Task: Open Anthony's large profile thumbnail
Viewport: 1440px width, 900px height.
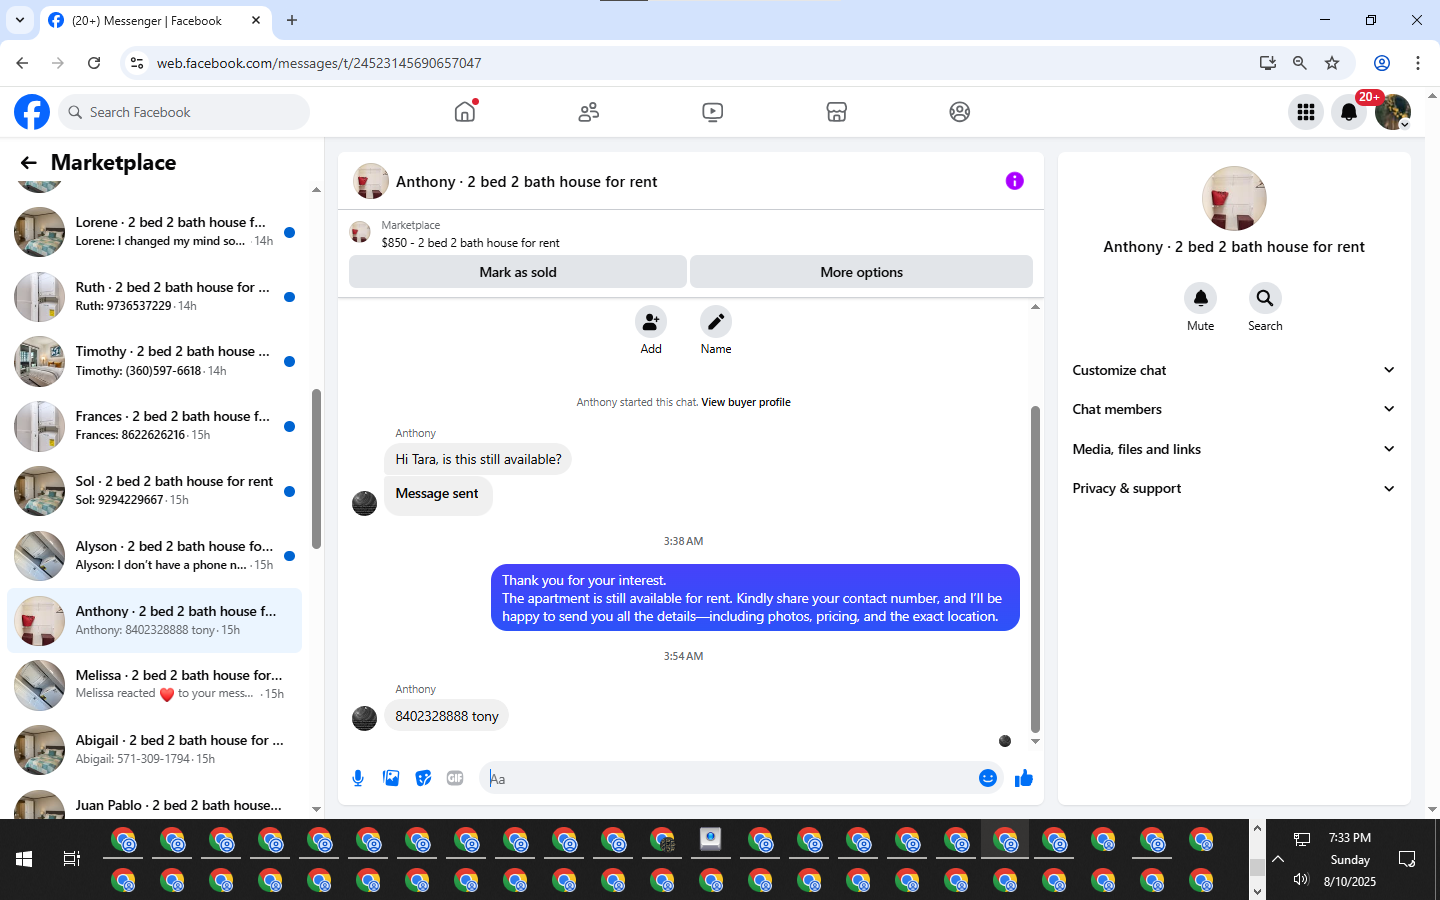Action: click(x=1234, y=198)
